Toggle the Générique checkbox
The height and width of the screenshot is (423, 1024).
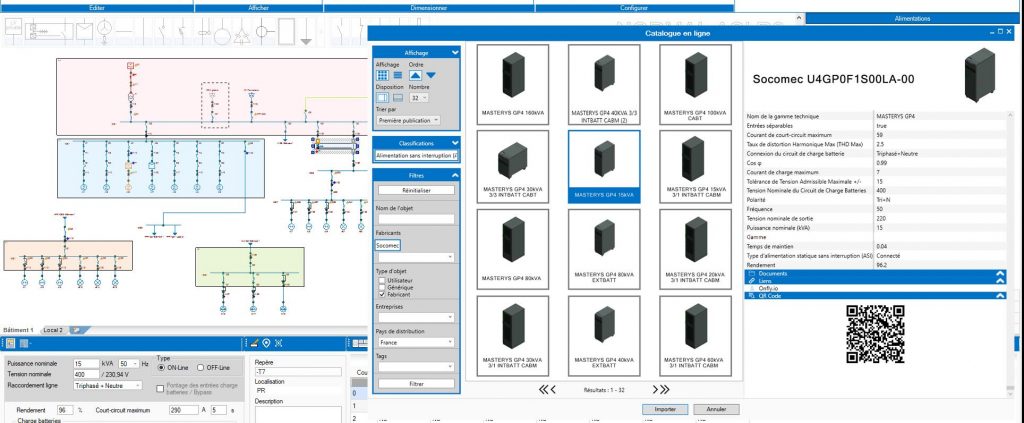point(381,287)
